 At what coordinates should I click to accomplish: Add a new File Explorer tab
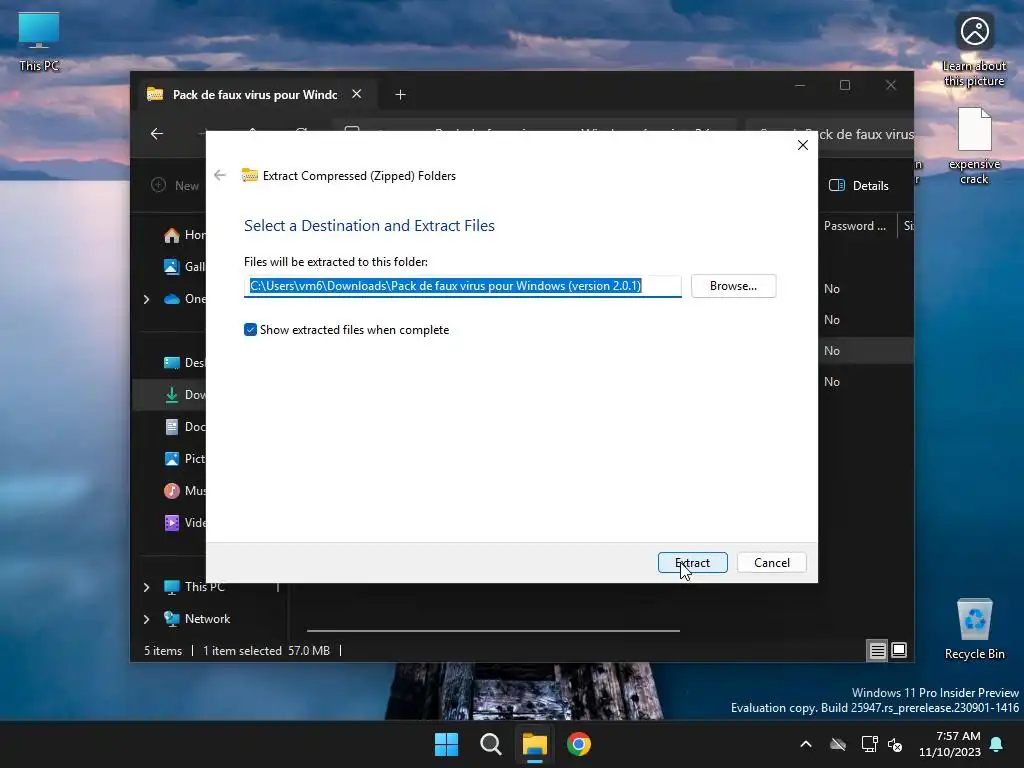400,95
